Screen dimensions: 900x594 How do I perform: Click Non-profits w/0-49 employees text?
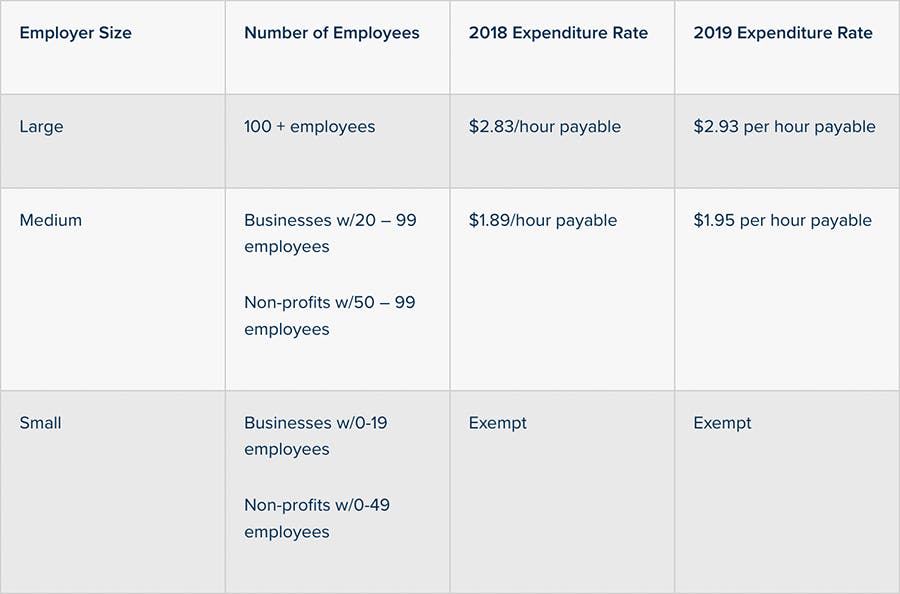[x=317, y=518]
